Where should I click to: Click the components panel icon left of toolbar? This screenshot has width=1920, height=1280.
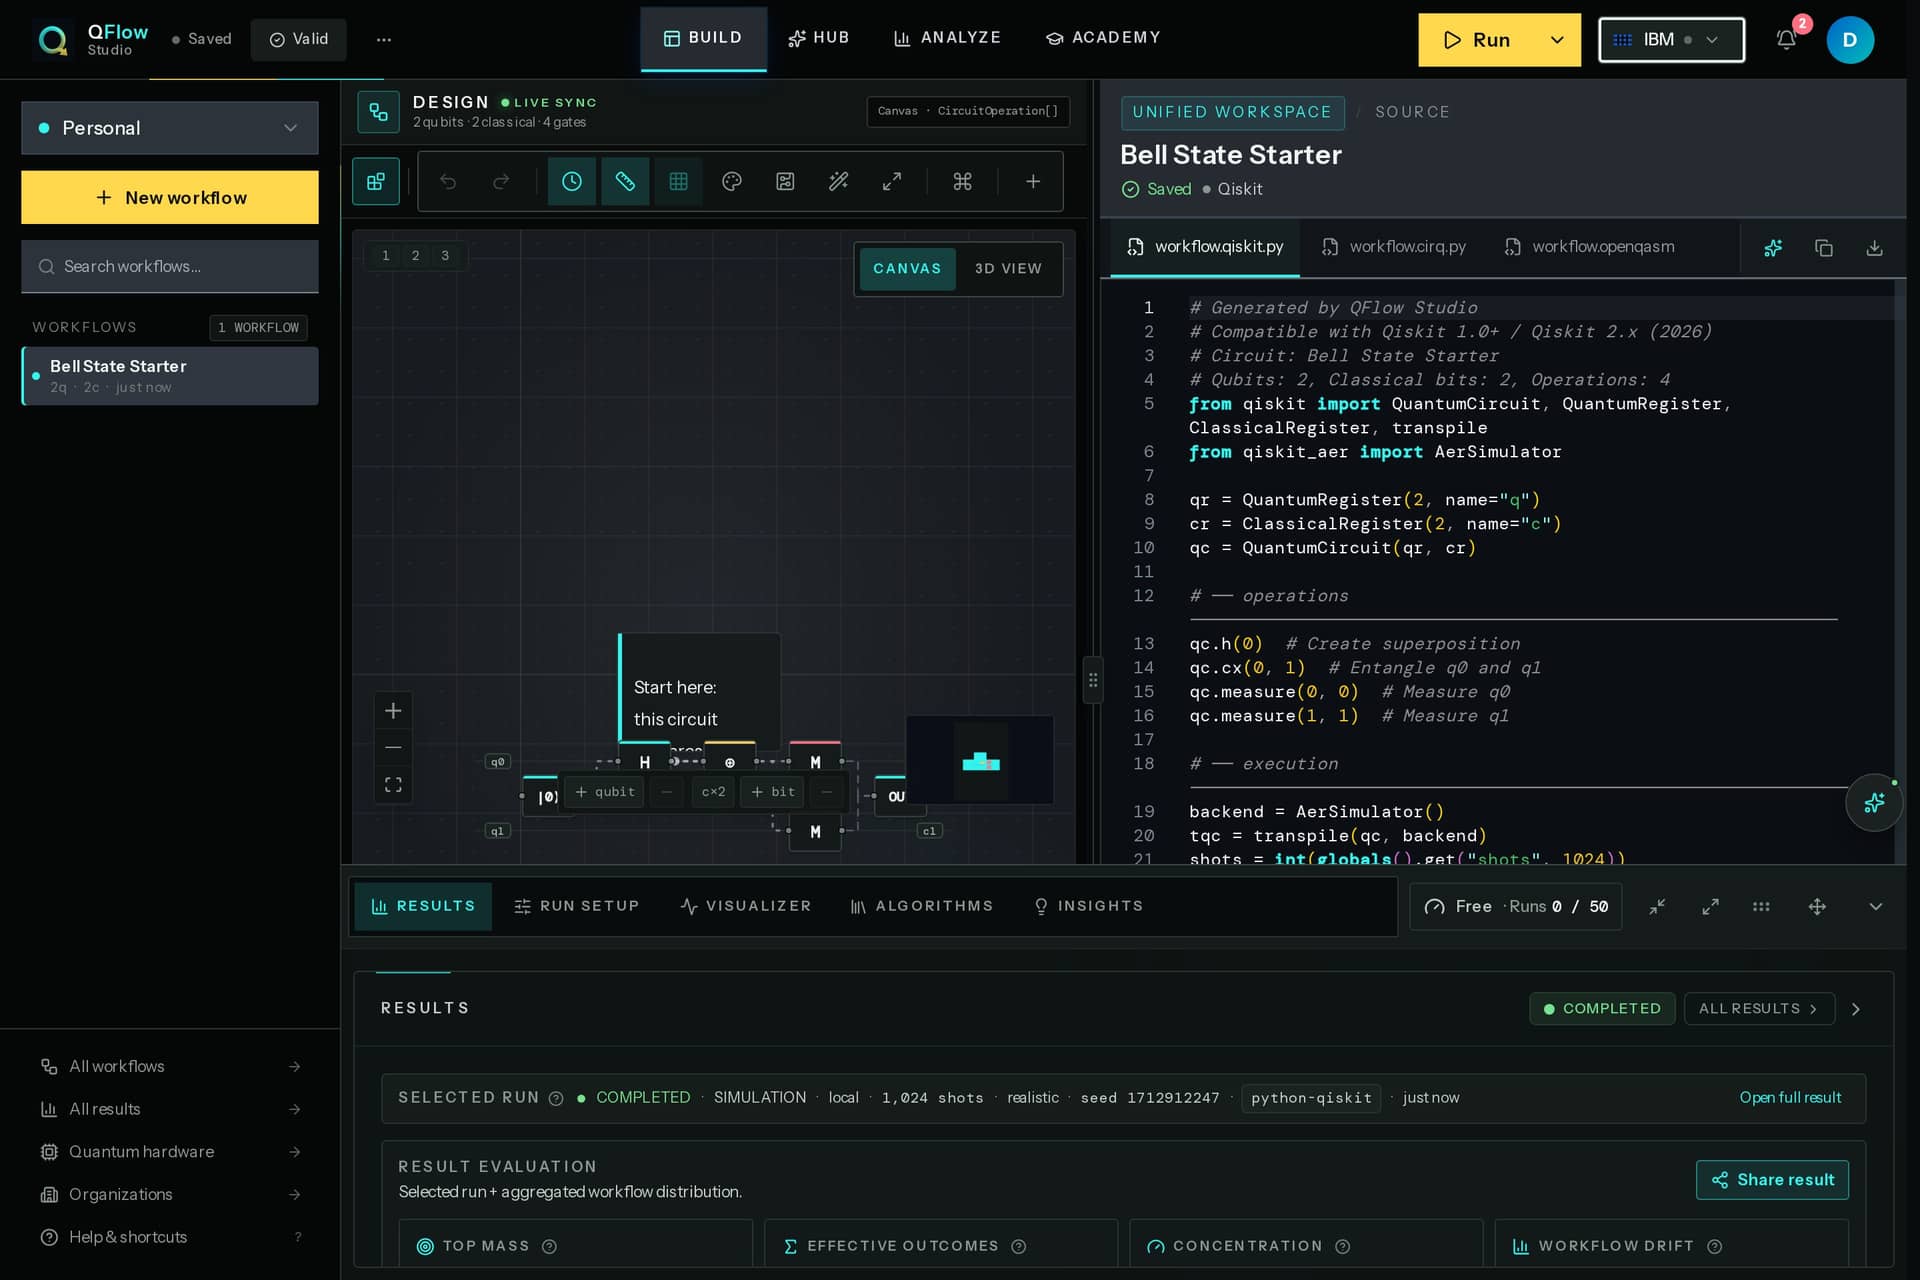click(x=376, y=181)
